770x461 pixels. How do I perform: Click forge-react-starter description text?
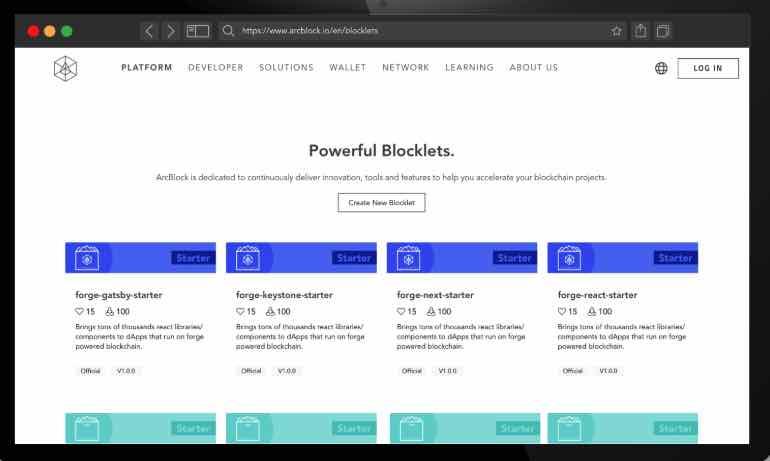[x=622, y=336]
